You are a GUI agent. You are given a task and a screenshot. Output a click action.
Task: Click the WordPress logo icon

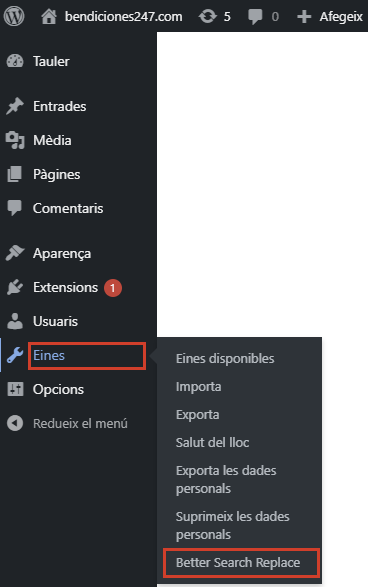[14, 16]
